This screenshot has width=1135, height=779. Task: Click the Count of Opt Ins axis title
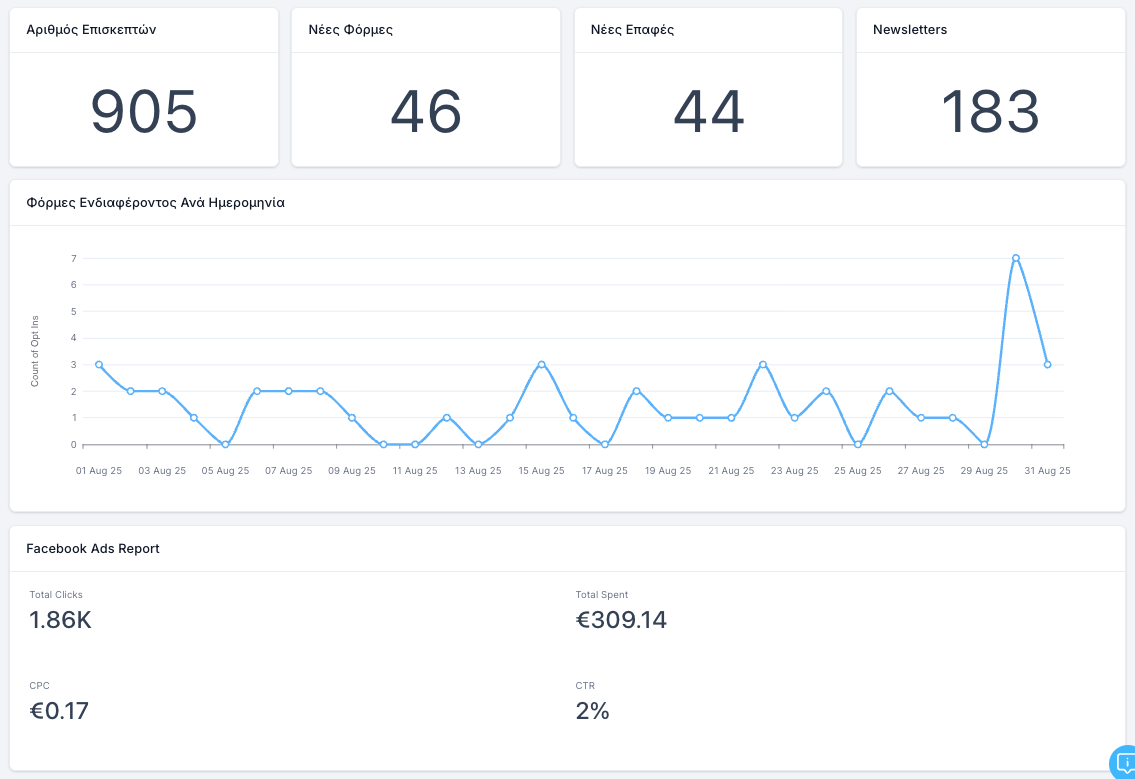coord(35,351)
